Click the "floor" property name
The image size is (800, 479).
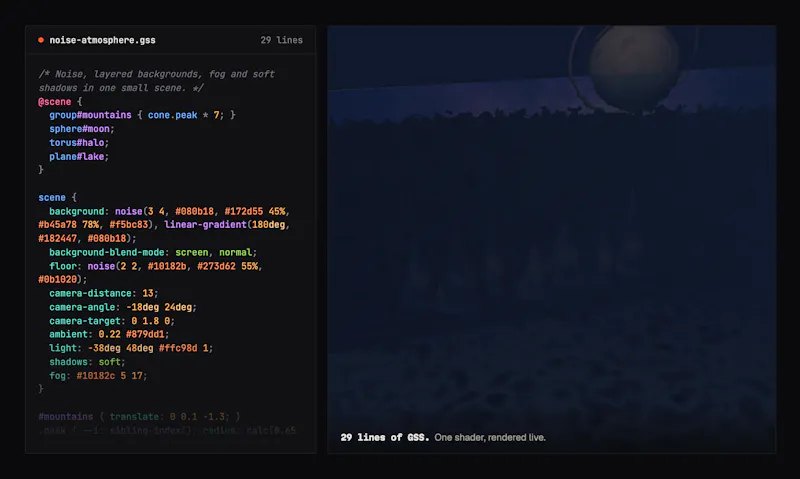(x=63, y=266)
